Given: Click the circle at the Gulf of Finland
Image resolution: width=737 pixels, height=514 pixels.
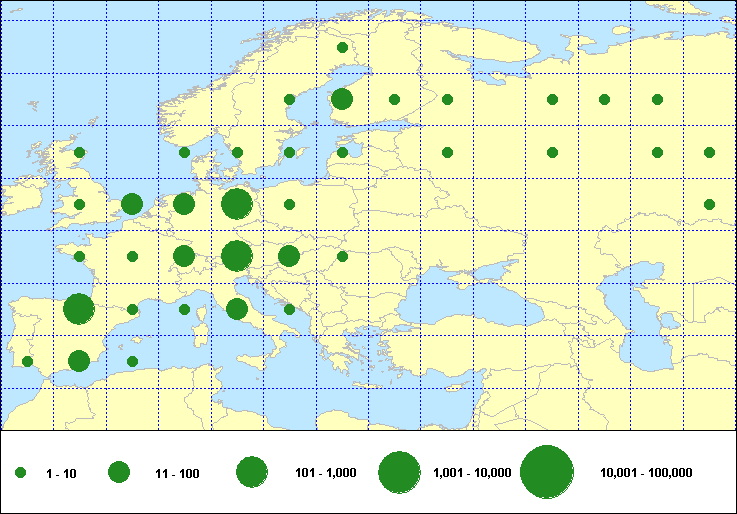Looking at the screenshot, I should (x=342, y=99).
